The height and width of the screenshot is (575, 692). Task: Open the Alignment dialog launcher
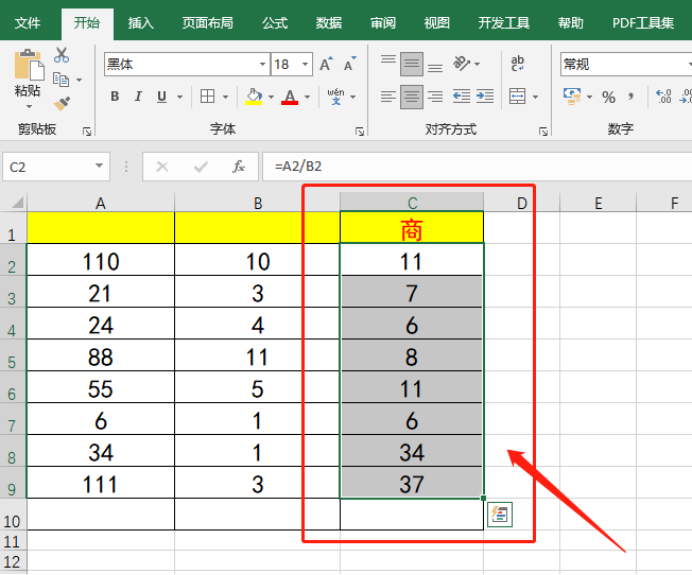[x=543, y=131]
